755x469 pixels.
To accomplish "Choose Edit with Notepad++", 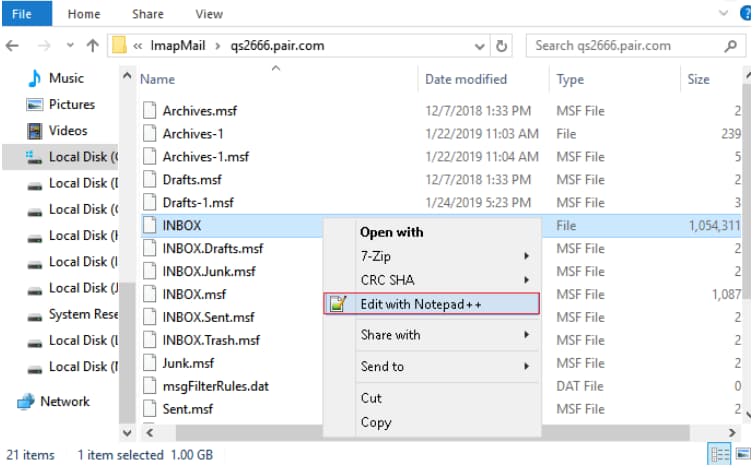I will click(431, 304).
